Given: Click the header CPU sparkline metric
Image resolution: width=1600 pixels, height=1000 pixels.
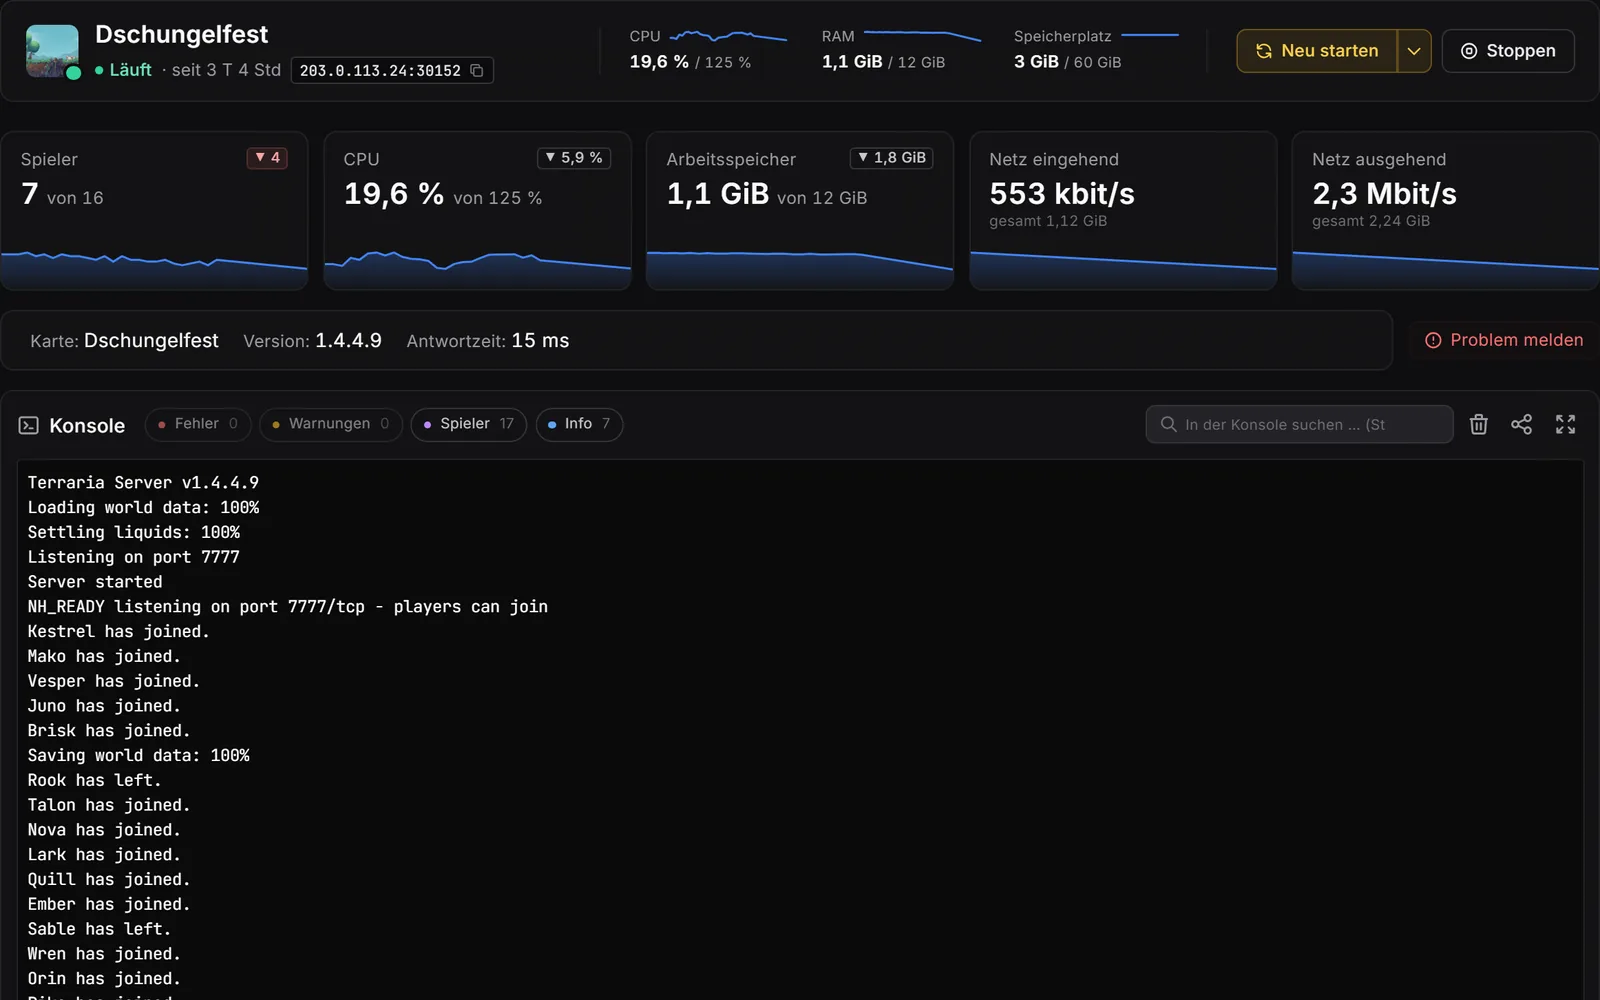Looking at the screenshot, I should (707, 49).
